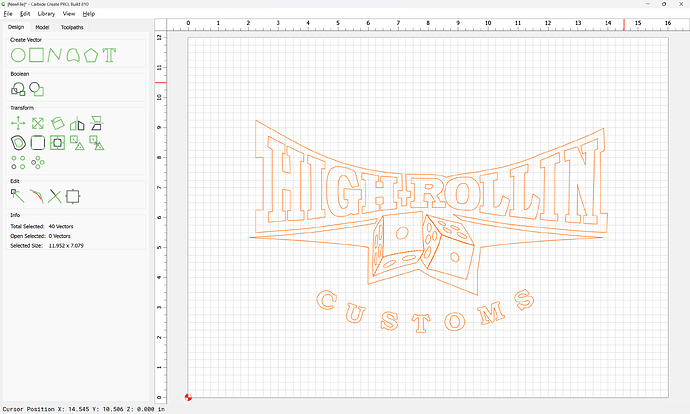Switch to the Toolpaths tab
The image size is (690, 414).
click(x=72, y=27)
